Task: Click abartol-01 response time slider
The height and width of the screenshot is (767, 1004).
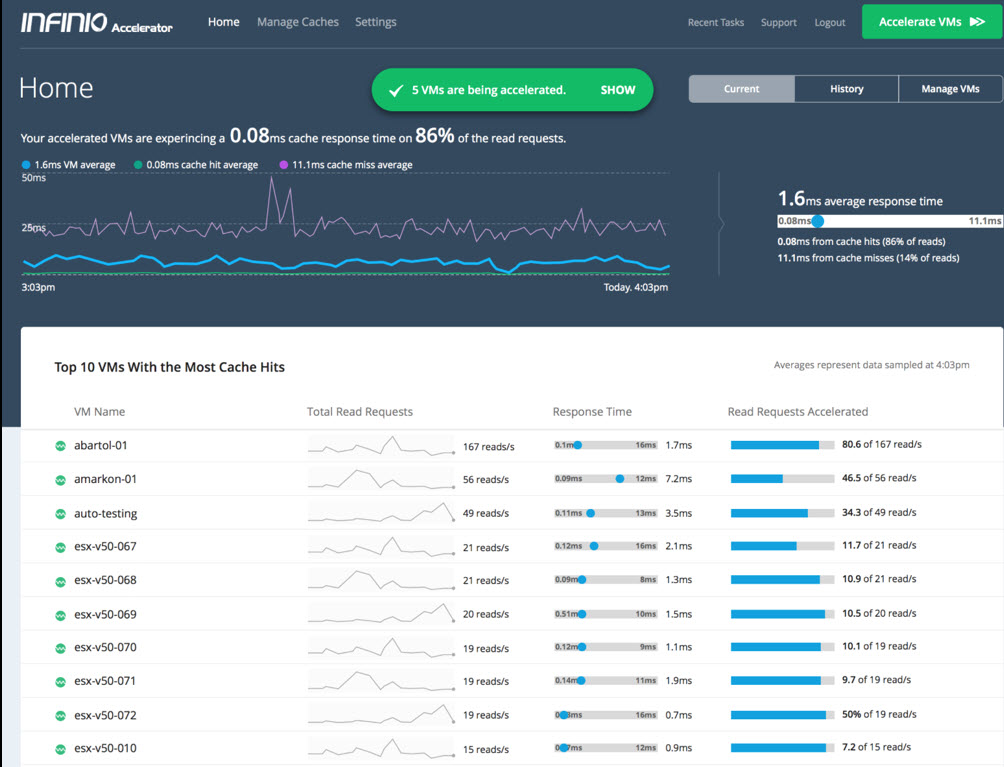Action: tap(606, 445)
